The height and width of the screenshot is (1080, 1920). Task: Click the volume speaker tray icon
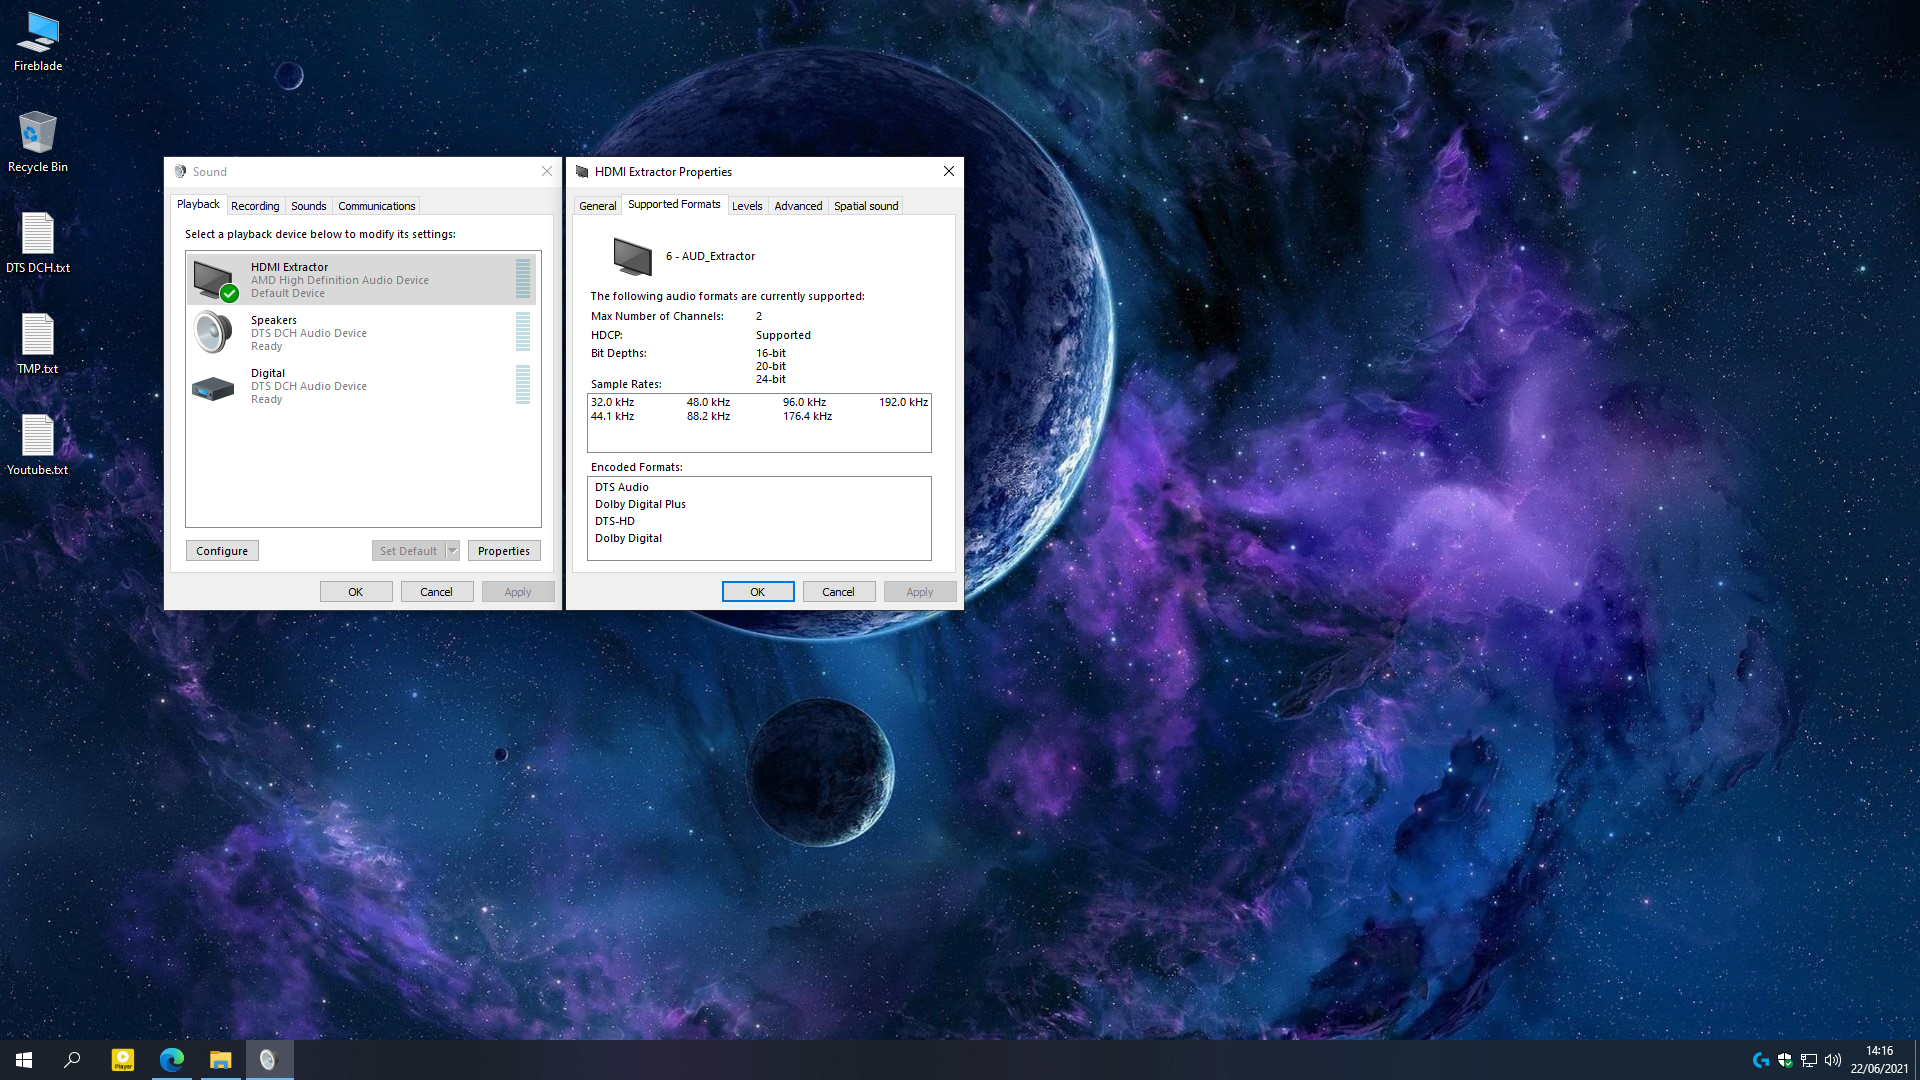tap(1833, 1060)
